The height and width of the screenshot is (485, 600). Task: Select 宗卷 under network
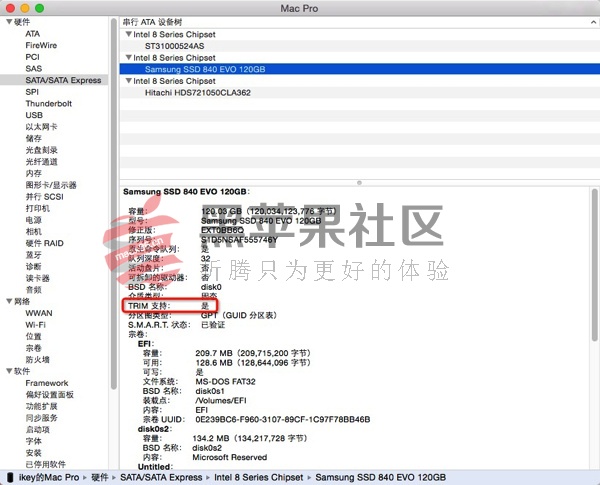tap(34, 348)
